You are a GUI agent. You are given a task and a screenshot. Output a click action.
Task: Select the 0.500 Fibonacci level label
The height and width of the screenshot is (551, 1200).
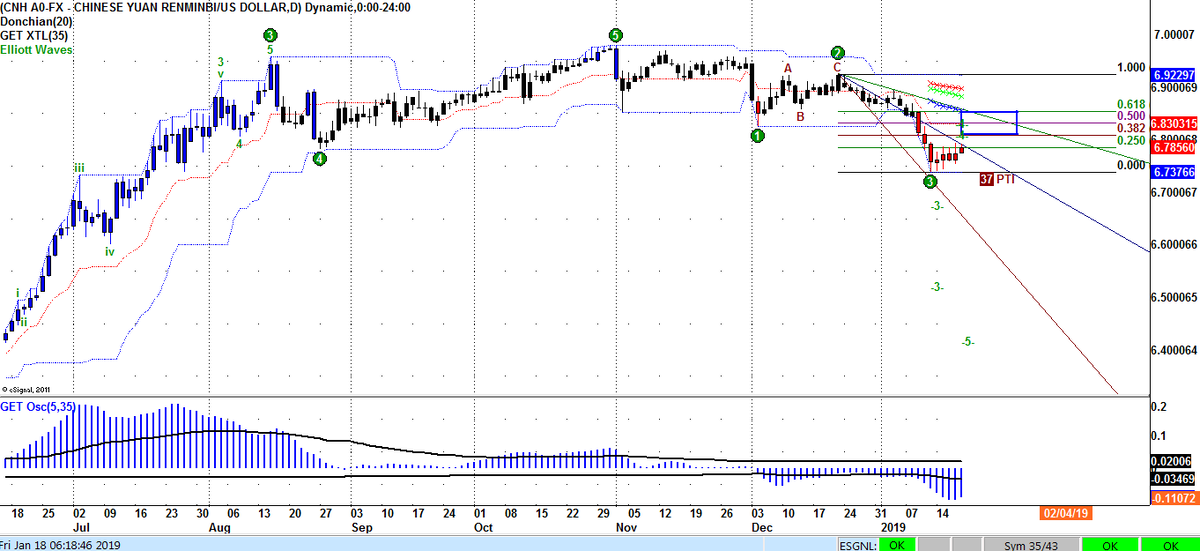[1131, 116]
